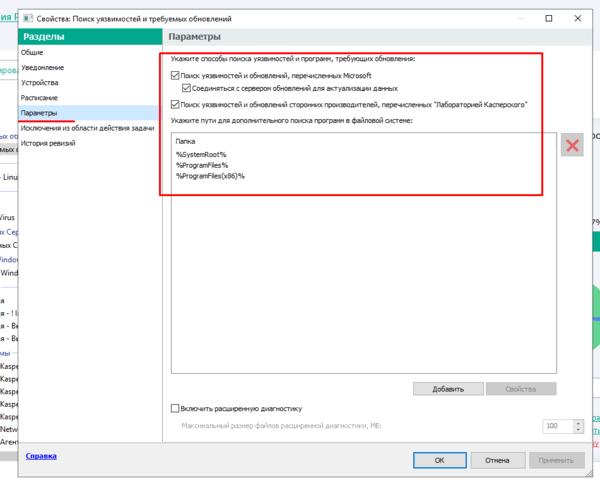Decrease diagnostic file size with down arrow
The image size is (600, 483).
click(578, 429)
